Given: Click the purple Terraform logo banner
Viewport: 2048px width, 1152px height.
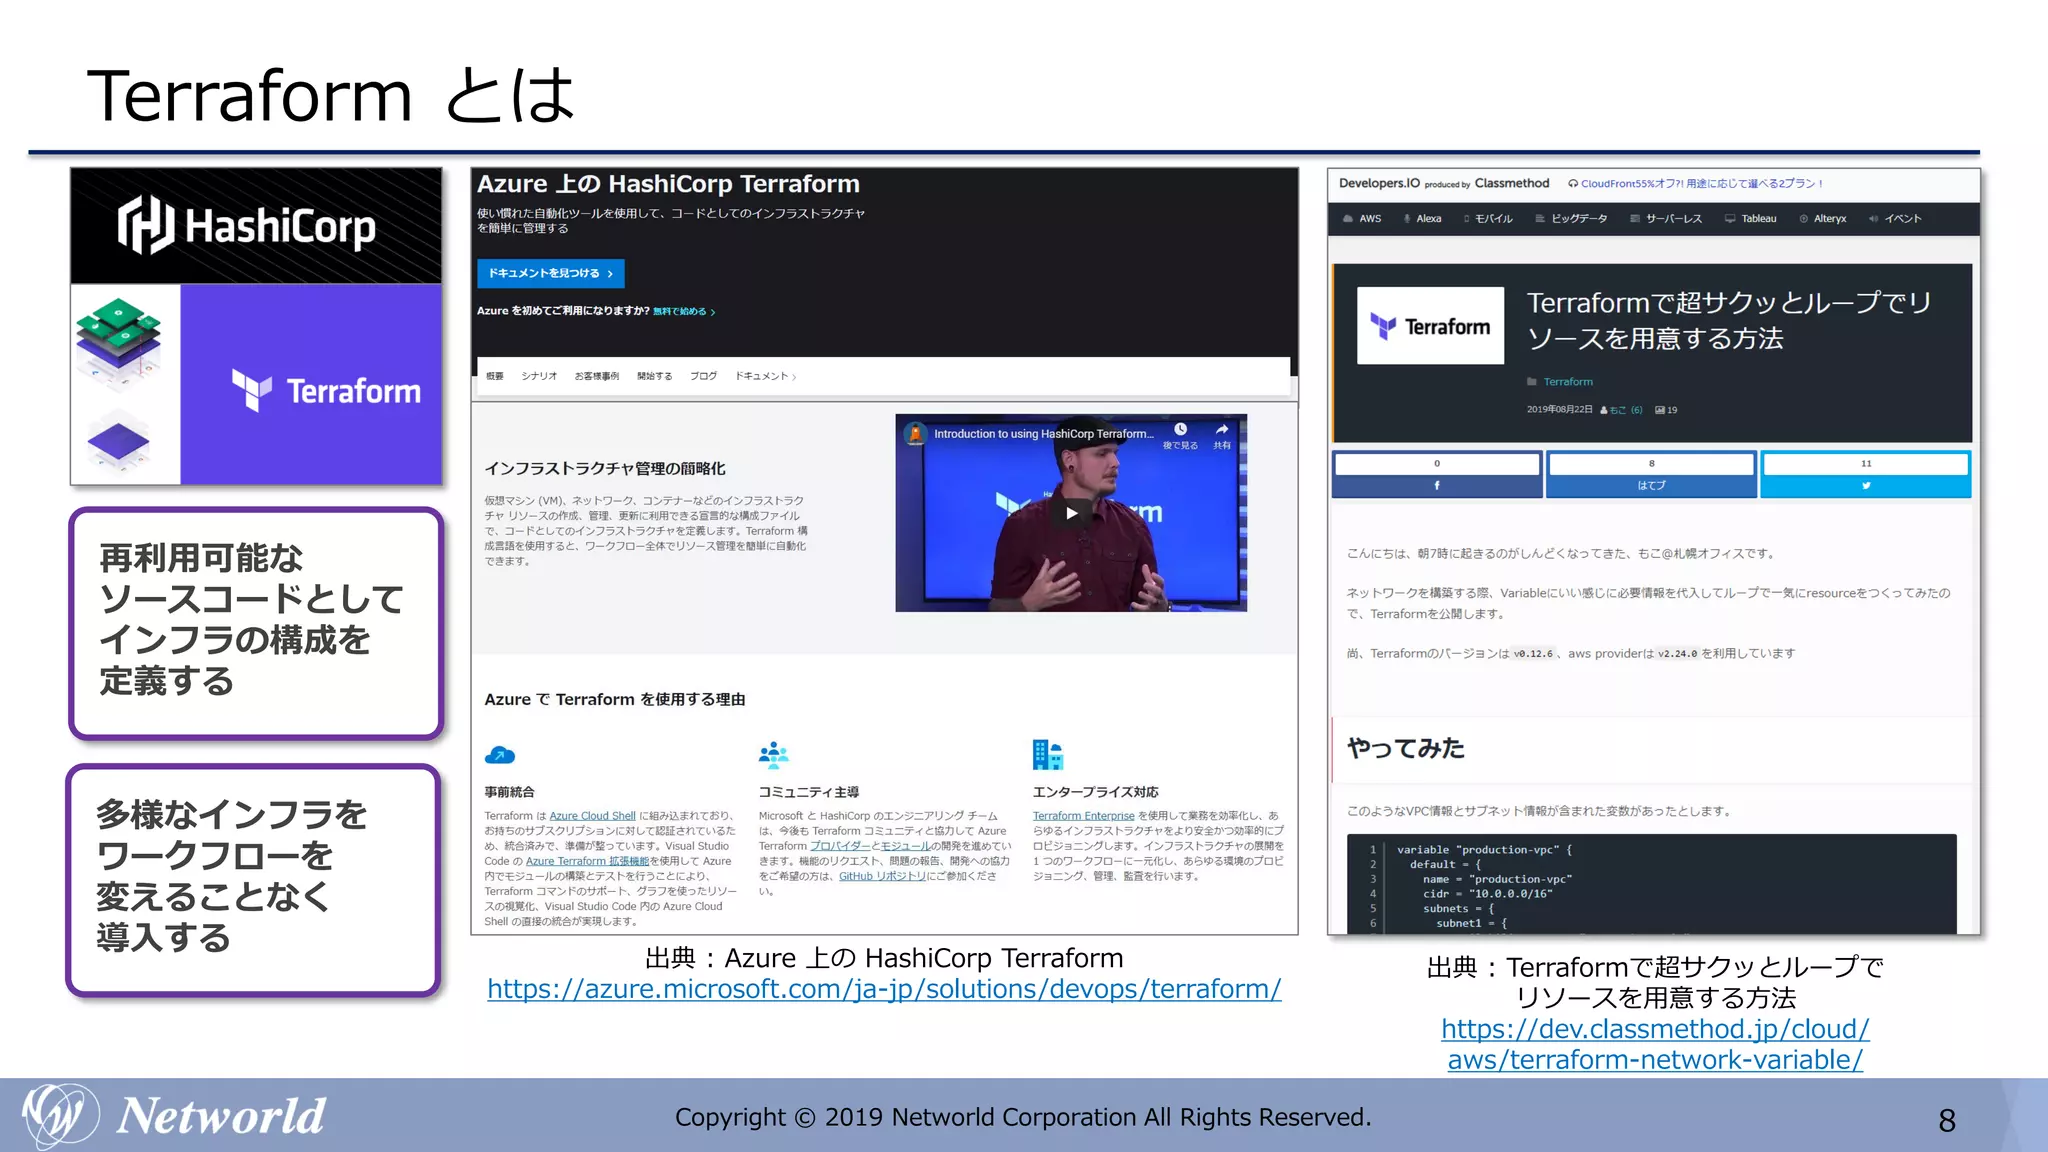Looking at the screenshot, I should 311,385.
